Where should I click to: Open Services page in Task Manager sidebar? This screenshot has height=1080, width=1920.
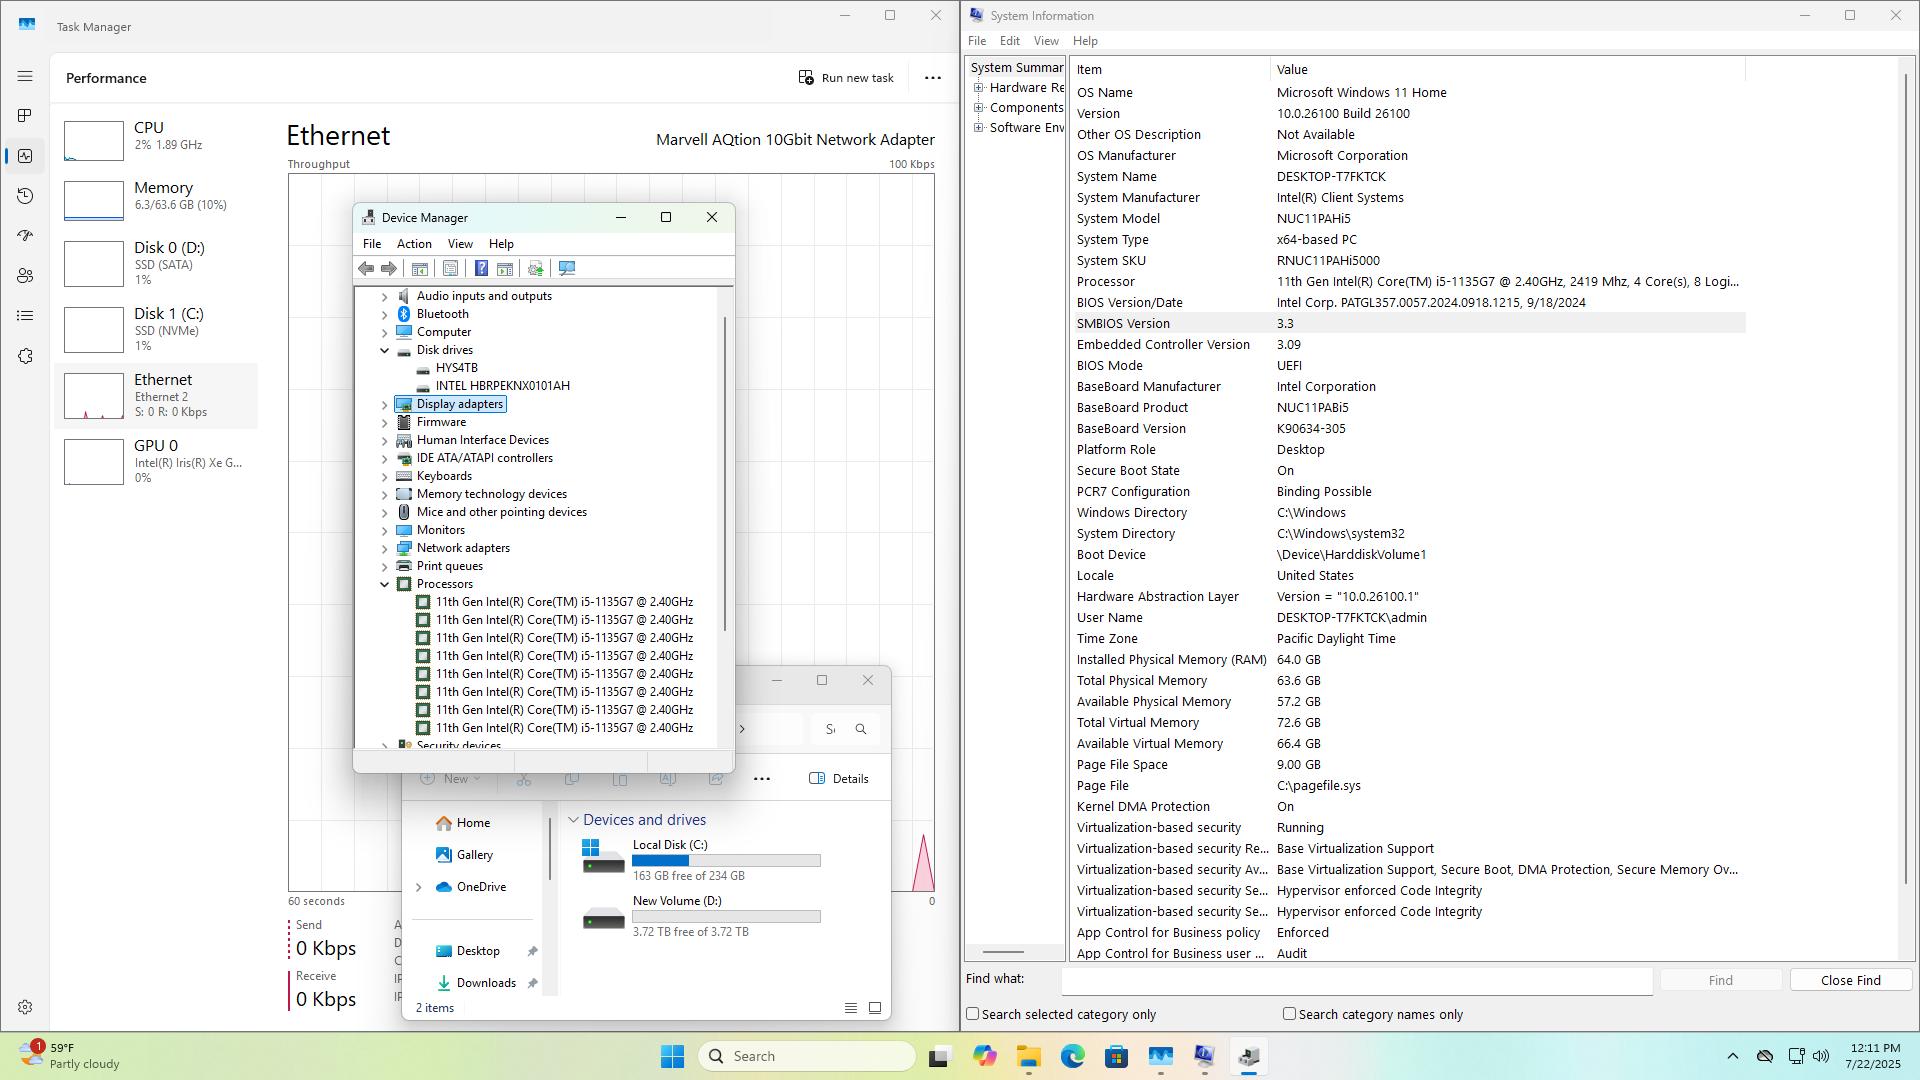(25, 356)
